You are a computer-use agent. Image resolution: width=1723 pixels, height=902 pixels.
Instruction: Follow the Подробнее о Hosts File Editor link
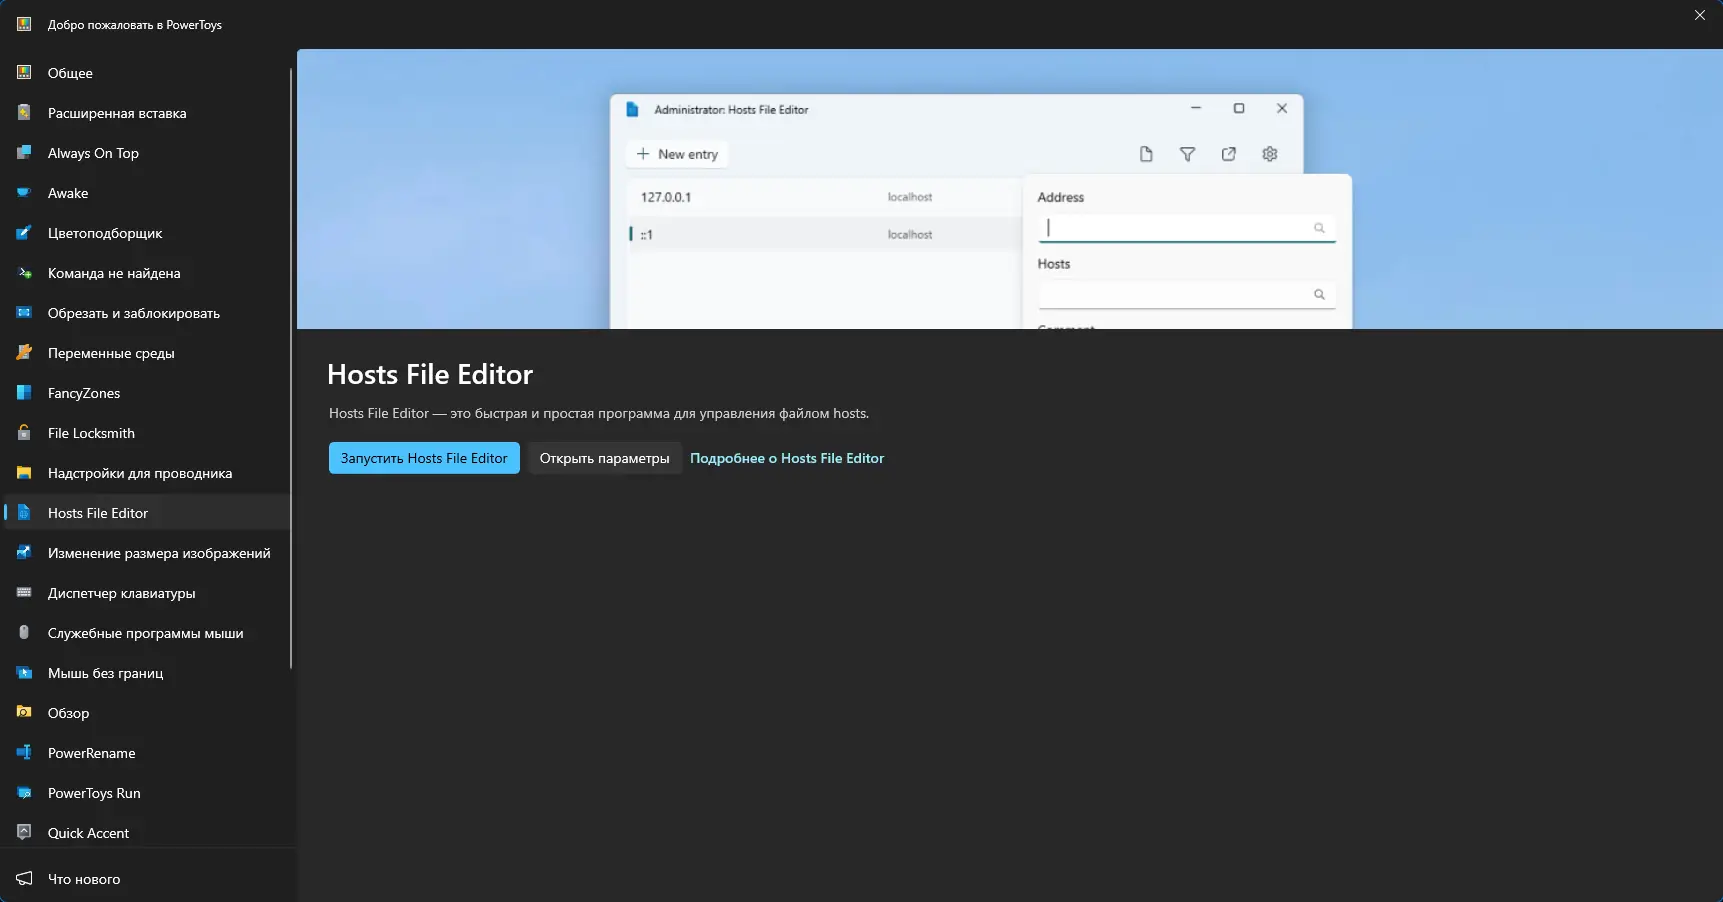tap(787, 458)
